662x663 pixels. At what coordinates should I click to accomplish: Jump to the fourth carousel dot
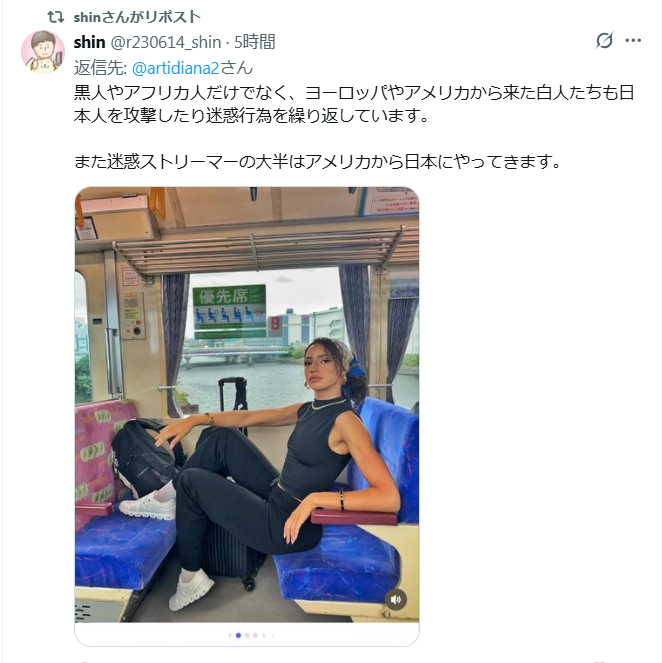(x=255, y=636)
